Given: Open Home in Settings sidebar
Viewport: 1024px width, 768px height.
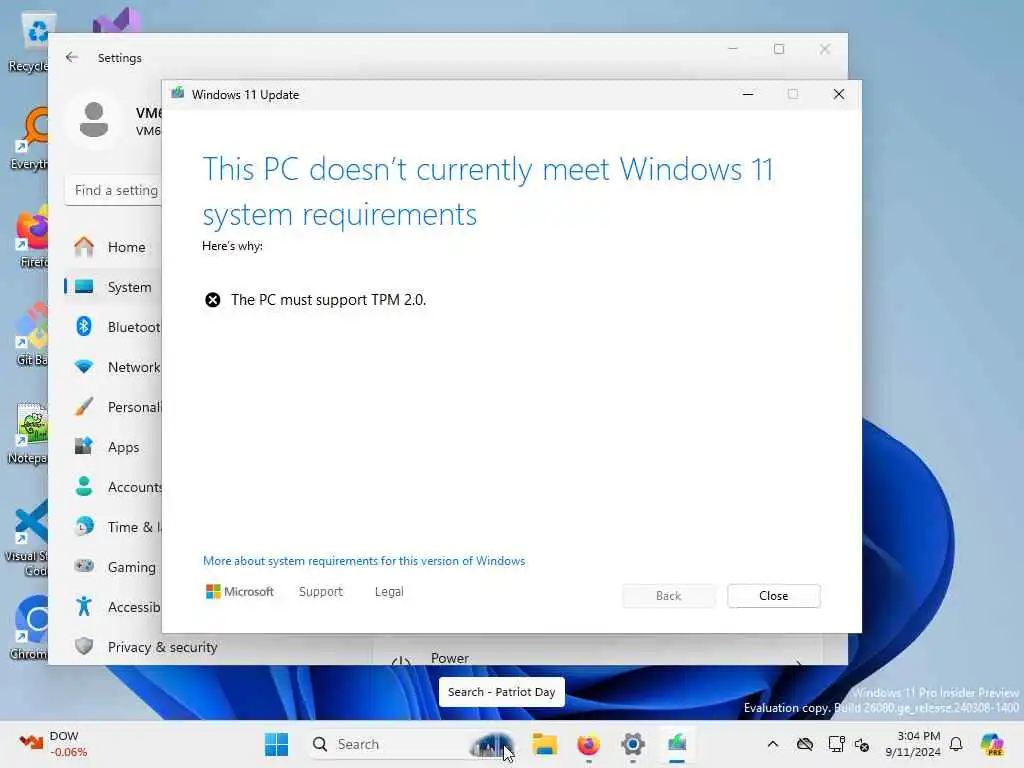Looking at the screenshot, I should pos(112,247).
